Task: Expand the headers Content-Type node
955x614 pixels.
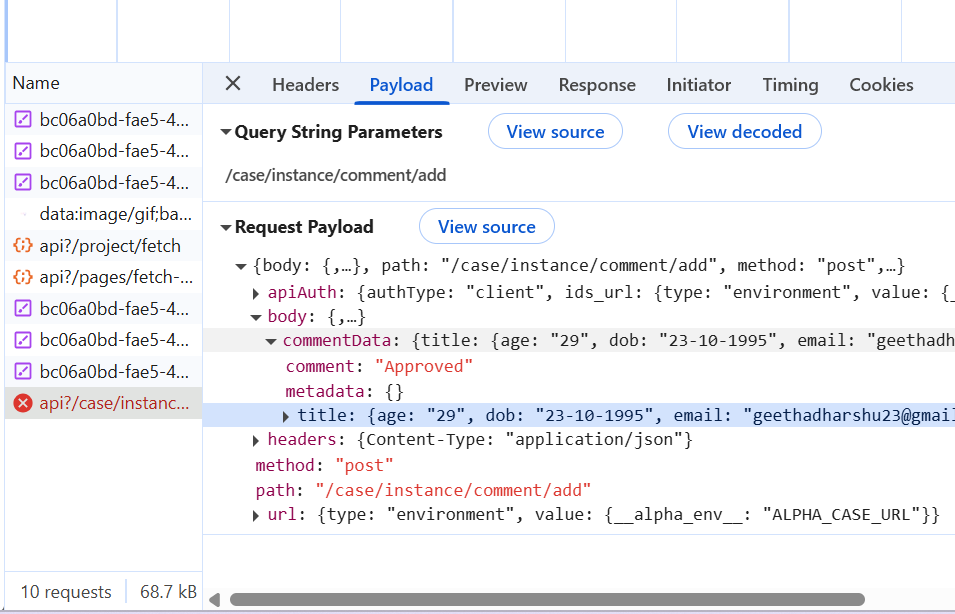Action: tap(256, 440)
